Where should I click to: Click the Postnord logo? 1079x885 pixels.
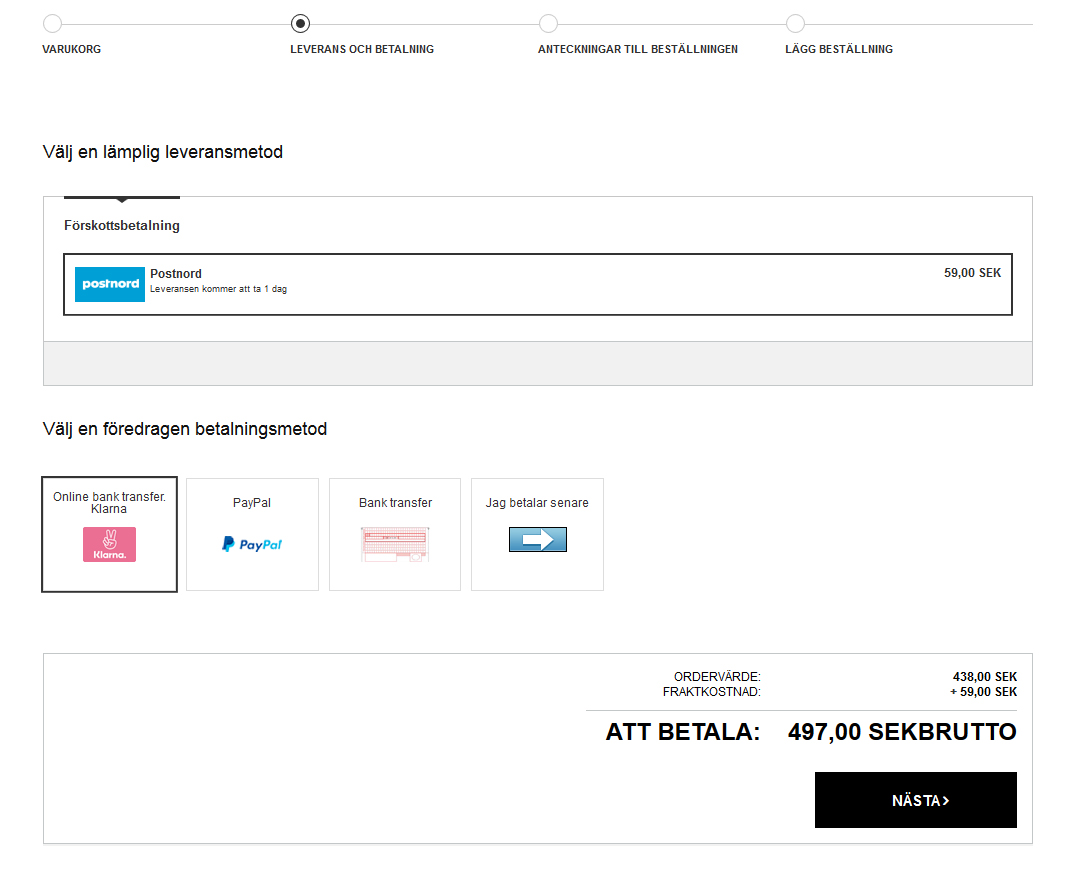[110, 284]
